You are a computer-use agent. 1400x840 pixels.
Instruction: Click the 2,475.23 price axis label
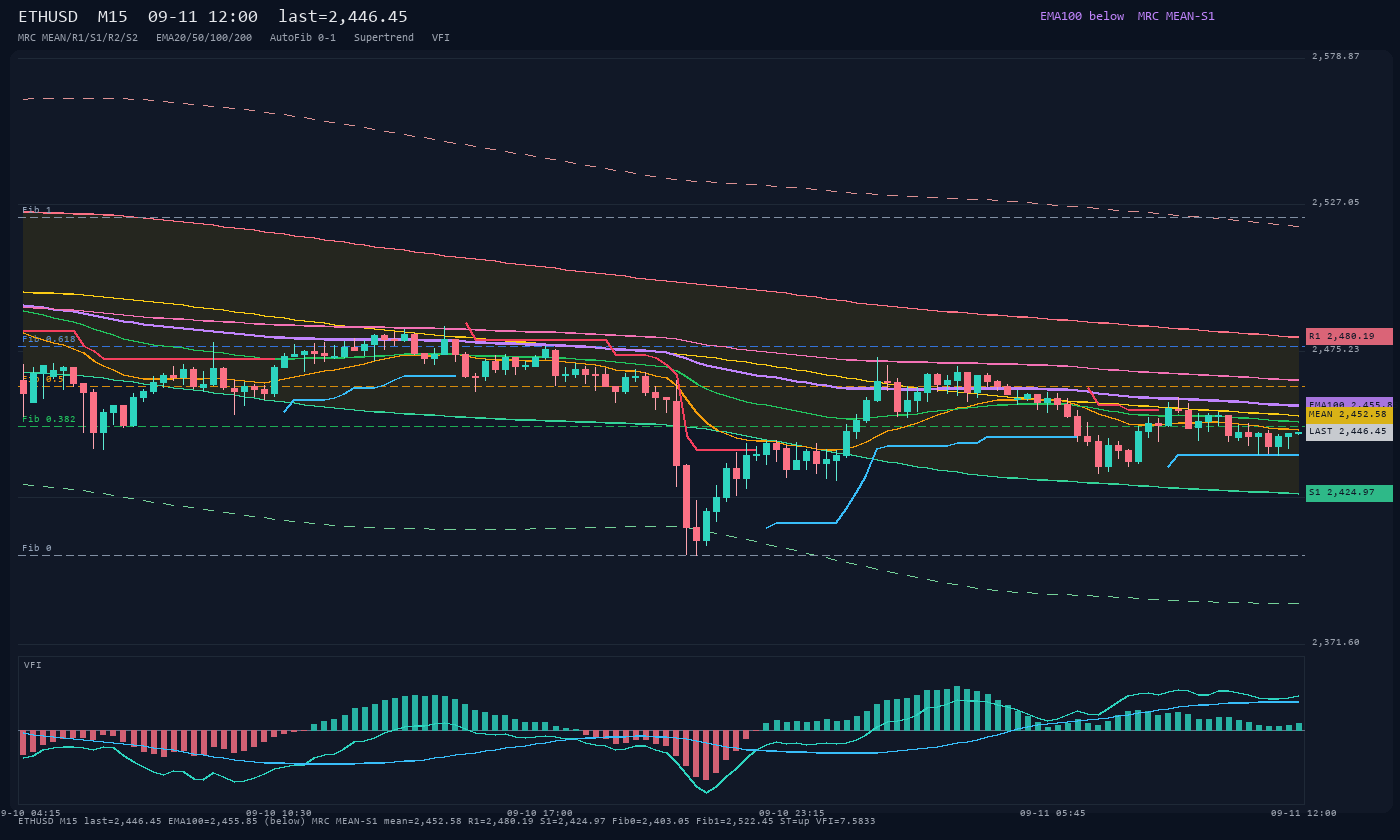tap(1336, 349)
